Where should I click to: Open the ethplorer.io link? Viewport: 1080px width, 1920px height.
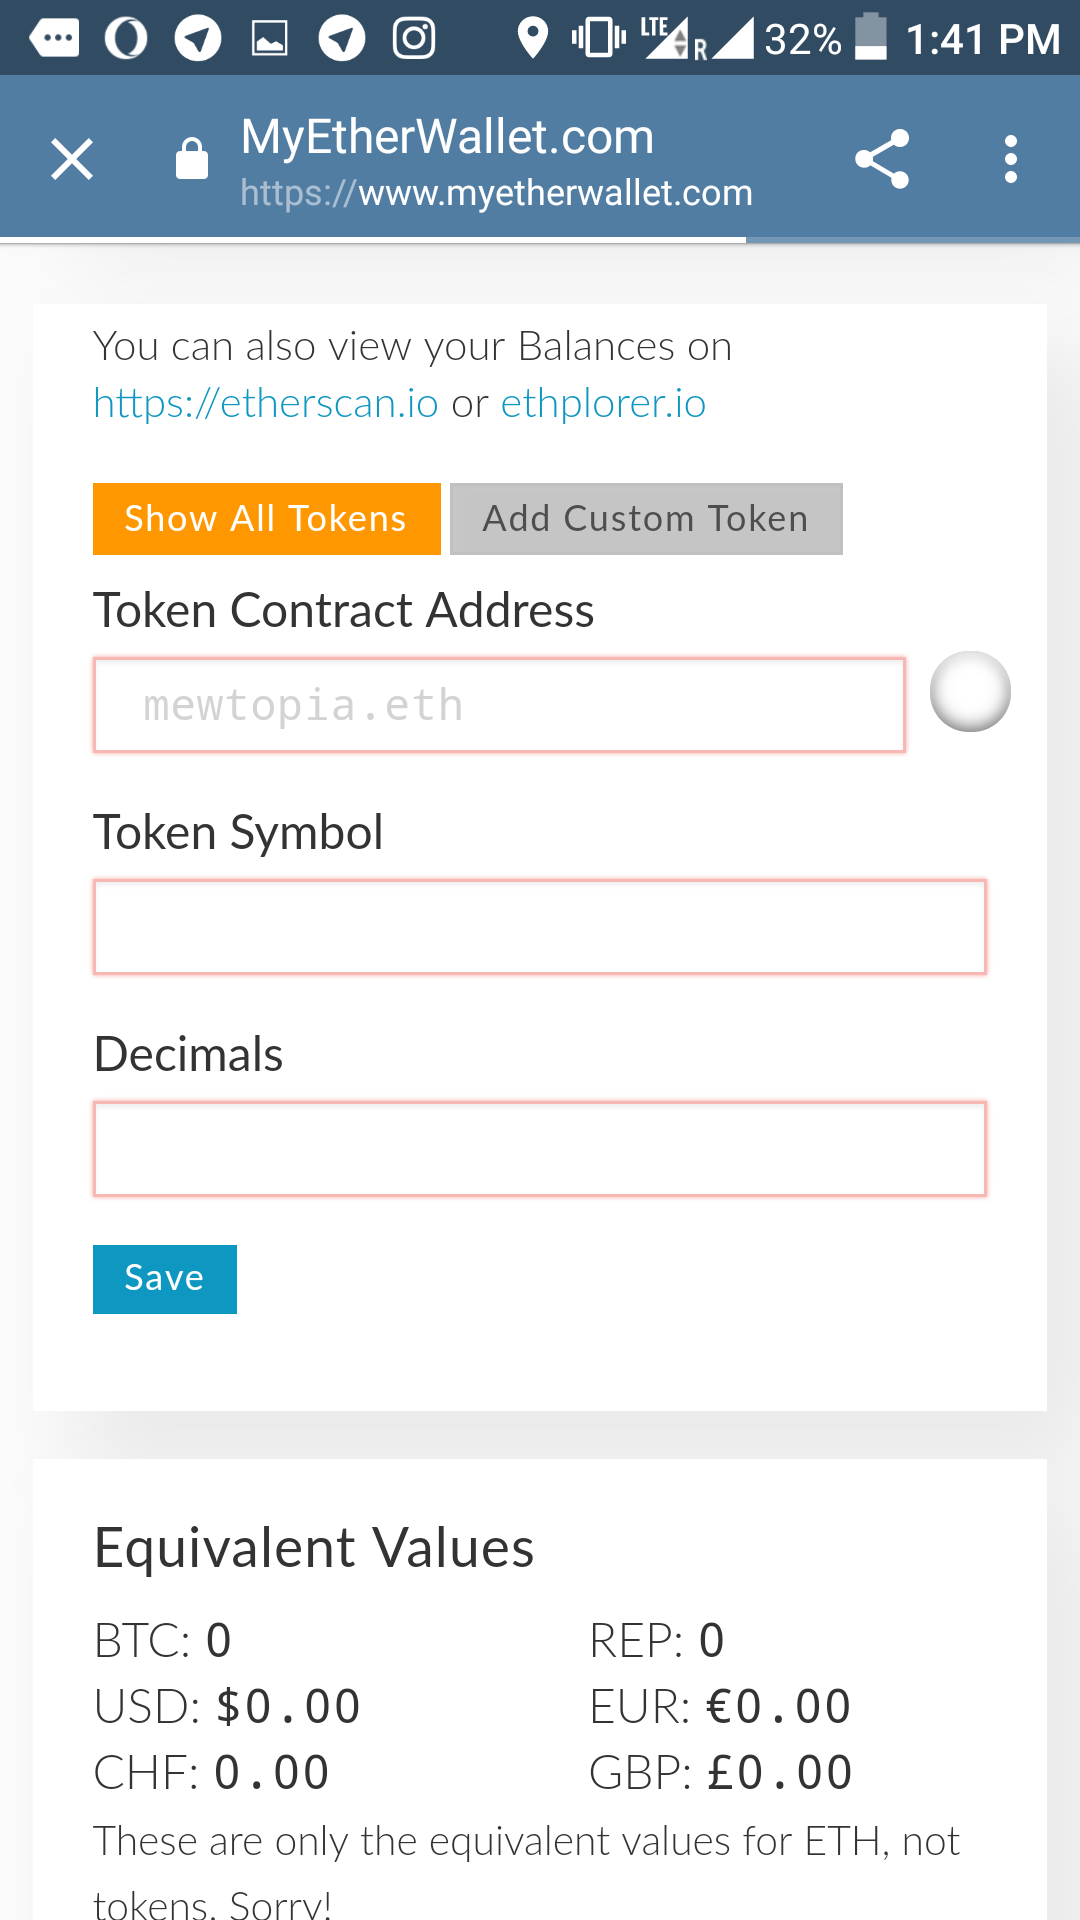[604, 403]
